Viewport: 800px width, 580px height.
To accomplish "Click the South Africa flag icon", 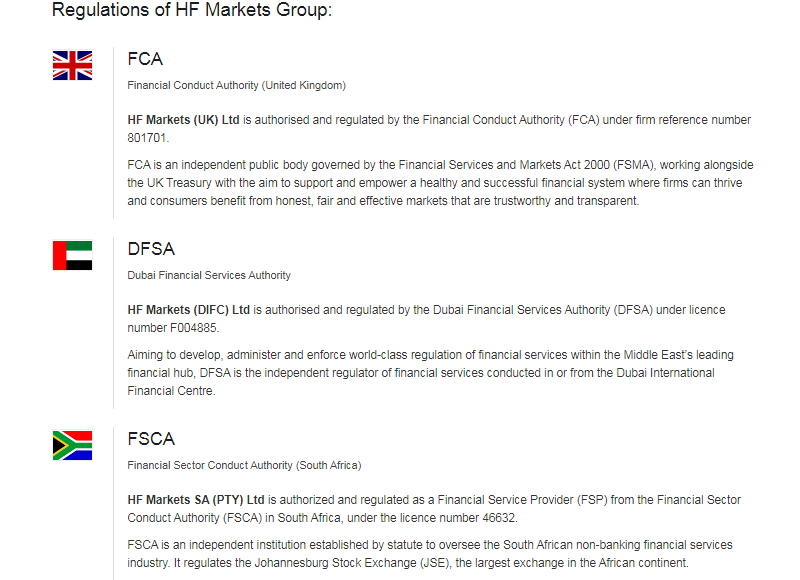I will point(72,445).
